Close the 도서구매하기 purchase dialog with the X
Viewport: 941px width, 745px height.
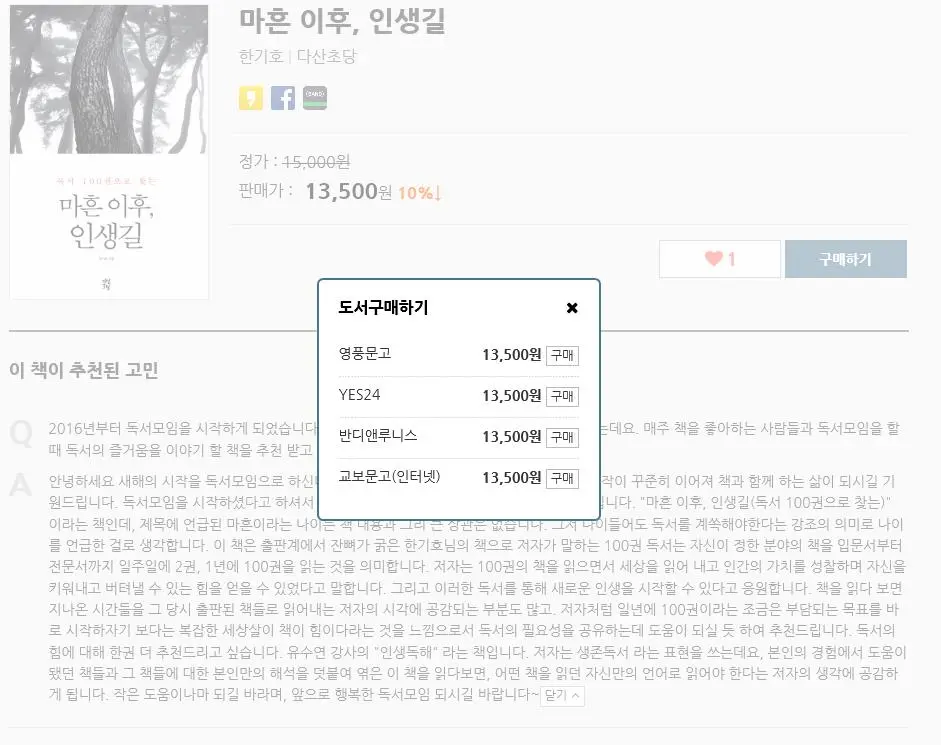click(x=572, y=308)
